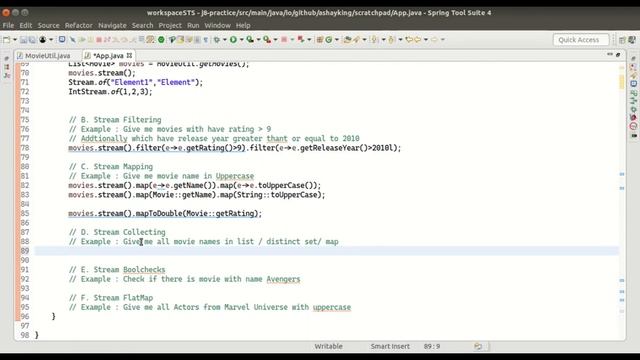Click the Spring perspective icon
Viewport: 640px width, 360px height.
pos(632,40)
